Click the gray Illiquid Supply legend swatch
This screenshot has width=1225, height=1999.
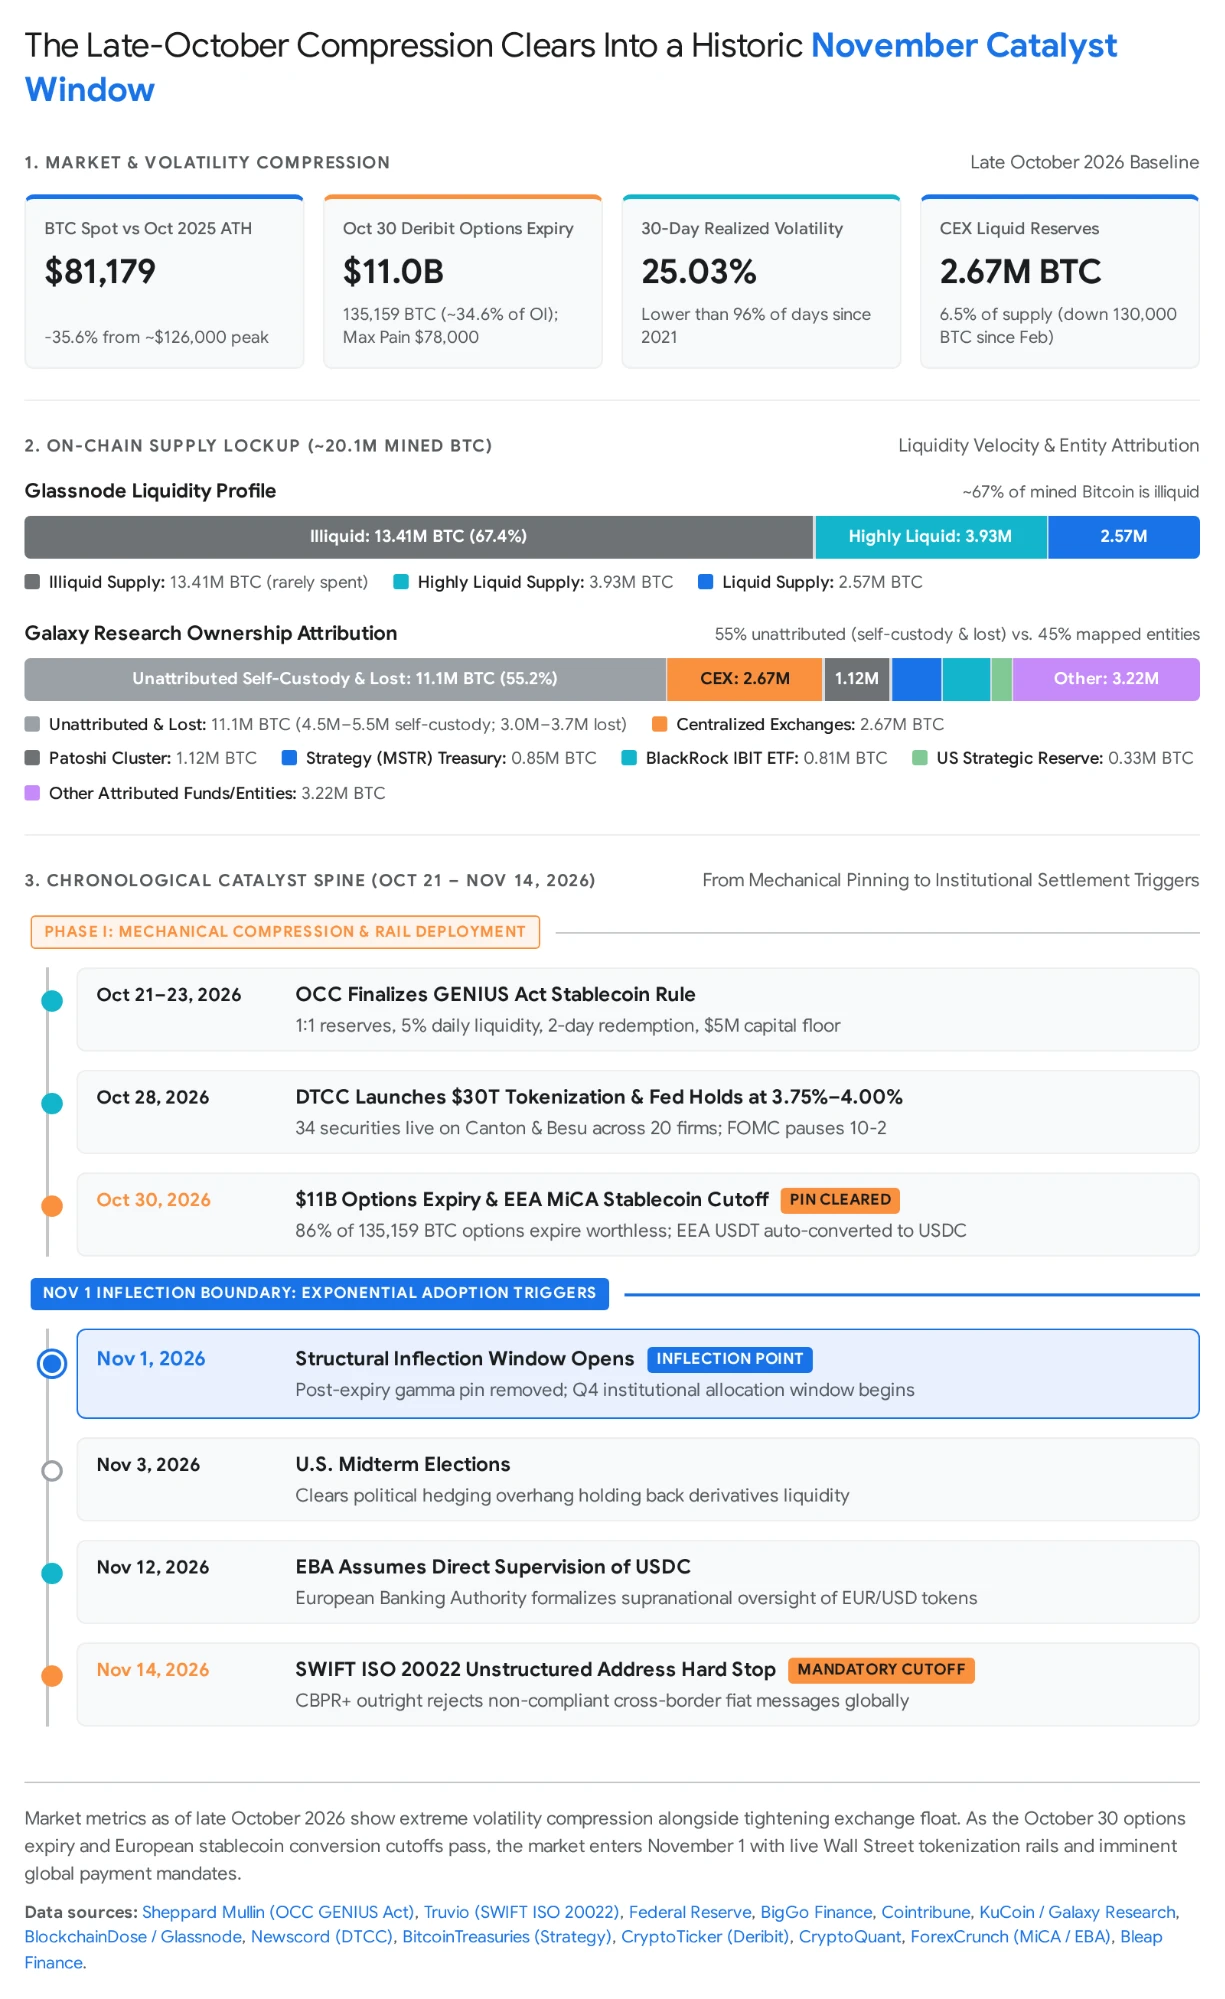click(x=32, y=582)
